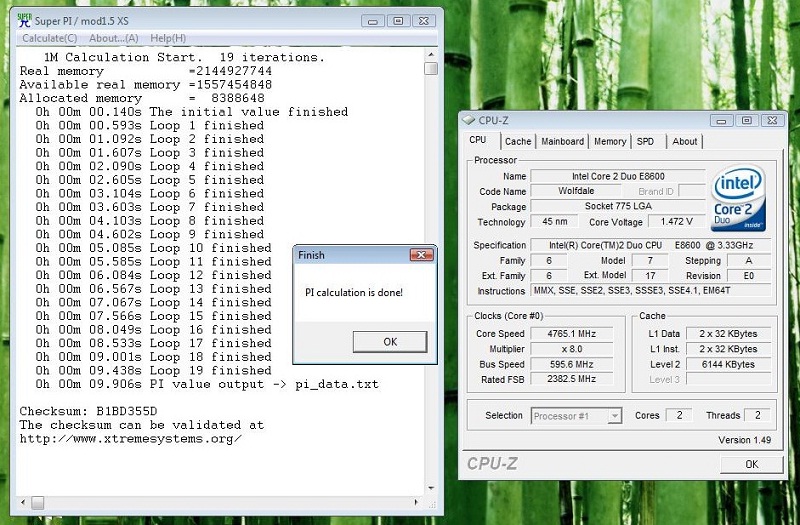This screenshot has height=525, width=800.
Task: Click the 'PI value output -> pi_data.txt' line
Action: [x=207, y=384]
